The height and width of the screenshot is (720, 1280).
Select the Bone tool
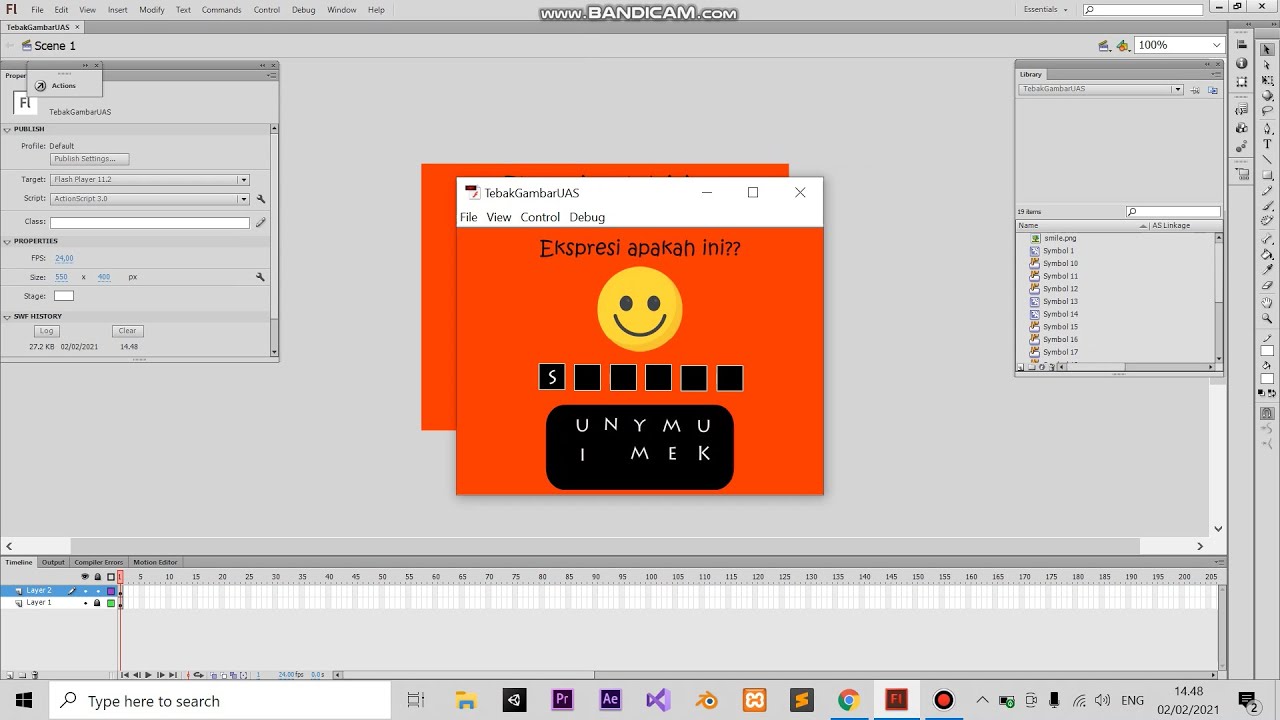tap(1267, 238)
